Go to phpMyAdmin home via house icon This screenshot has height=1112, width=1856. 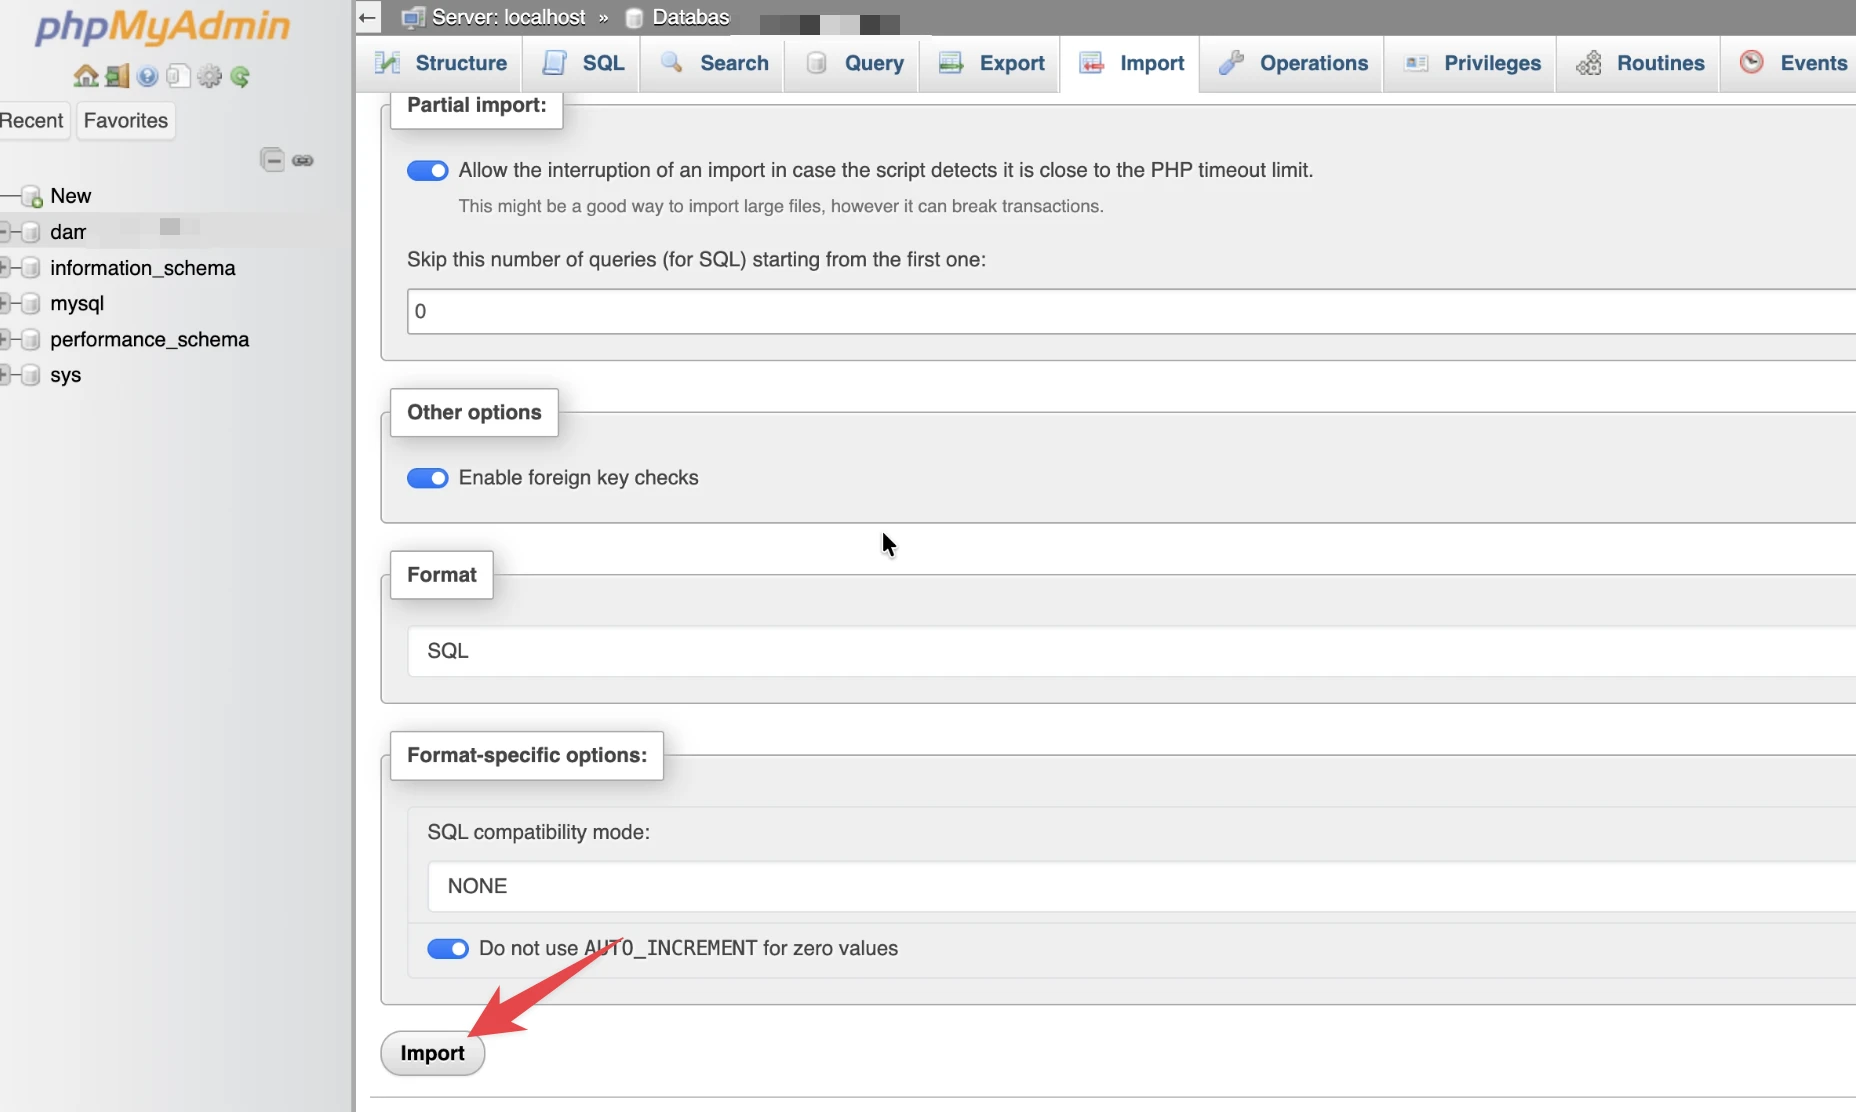click(x=86, y=76)
